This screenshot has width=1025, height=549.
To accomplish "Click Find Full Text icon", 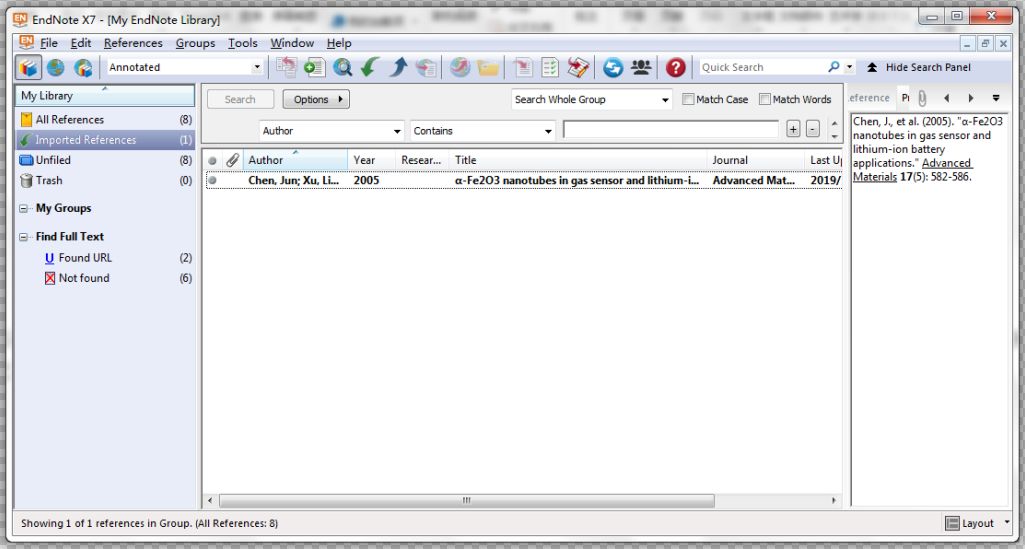I will click(x=426, y=67).
